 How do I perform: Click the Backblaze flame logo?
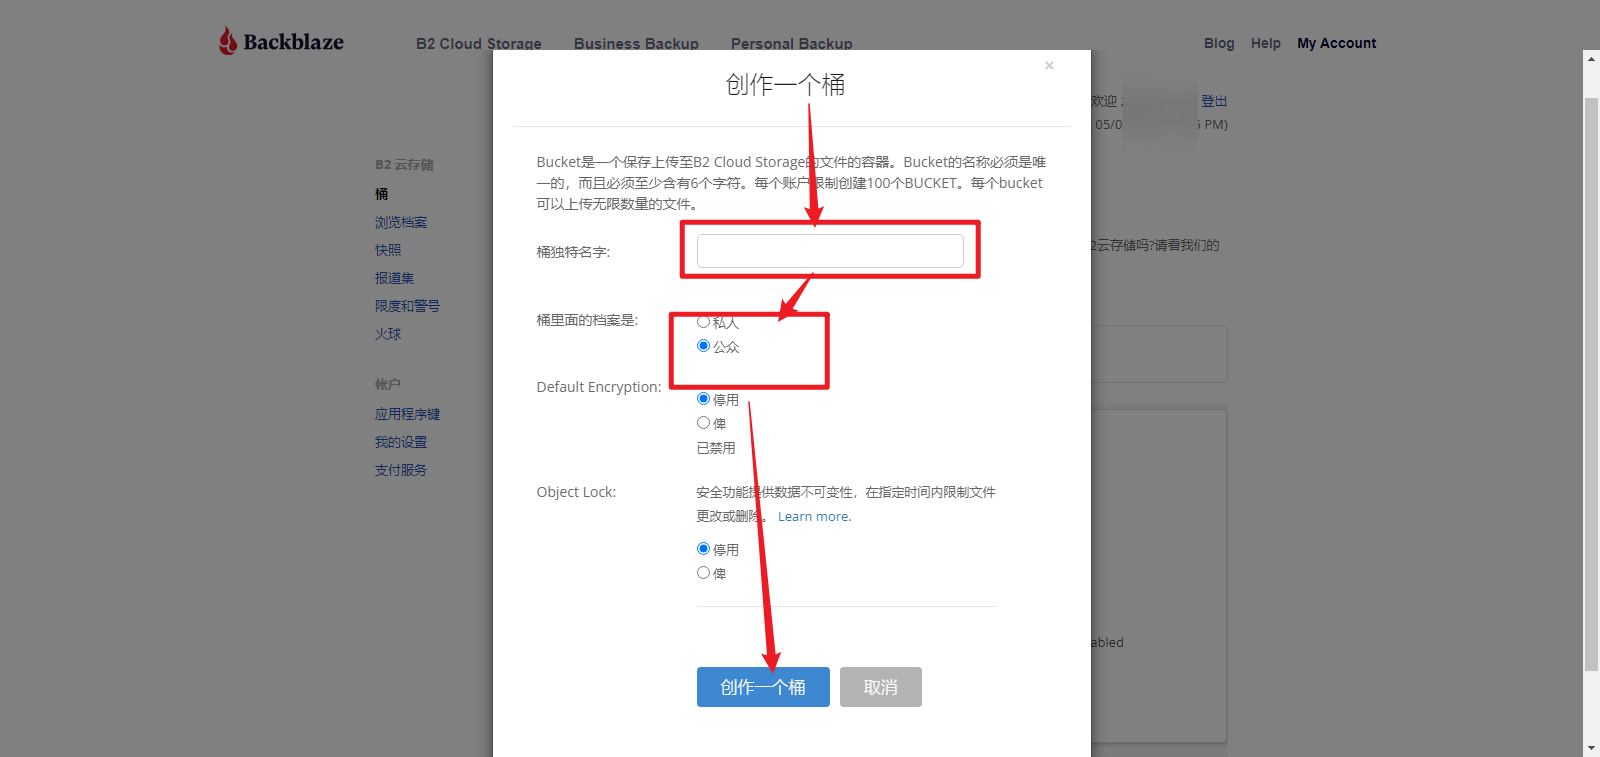[x=229, y=41]
